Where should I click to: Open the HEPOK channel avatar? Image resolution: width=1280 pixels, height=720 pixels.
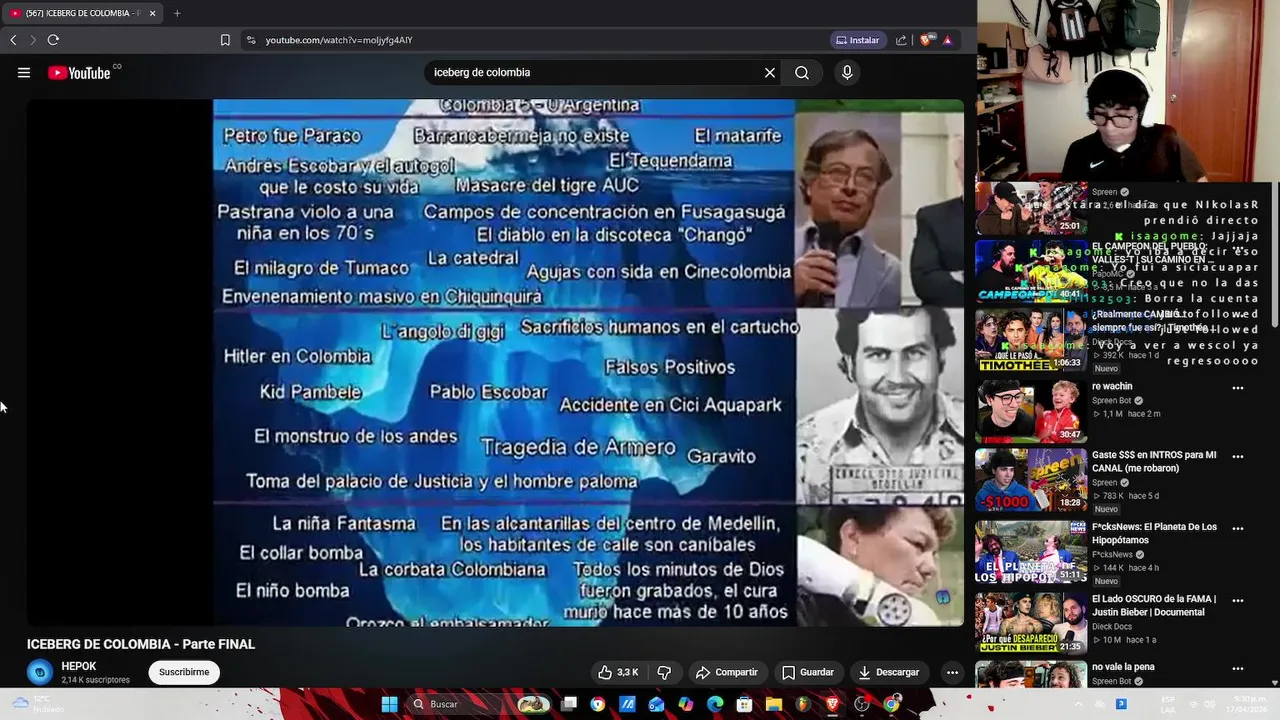pos(40,672)
